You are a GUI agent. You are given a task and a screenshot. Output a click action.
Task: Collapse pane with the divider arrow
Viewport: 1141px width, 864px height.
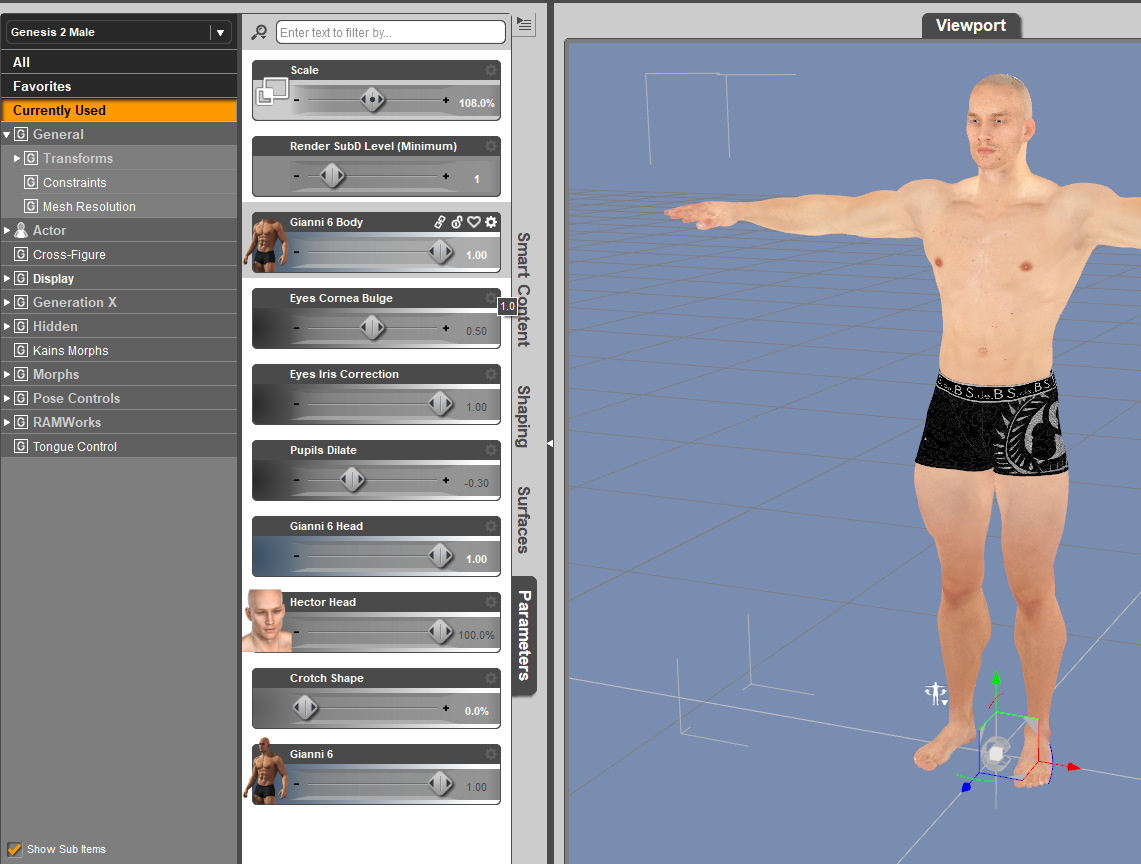pos(550,443)
